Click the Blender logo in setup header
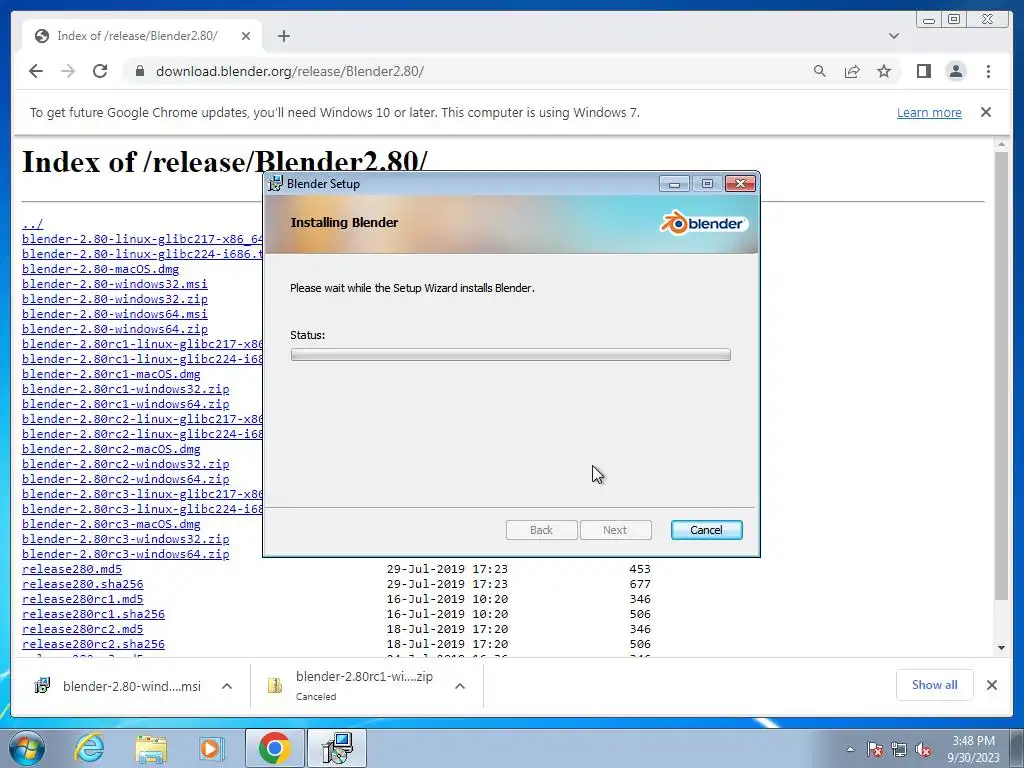 tap(703, 223)
